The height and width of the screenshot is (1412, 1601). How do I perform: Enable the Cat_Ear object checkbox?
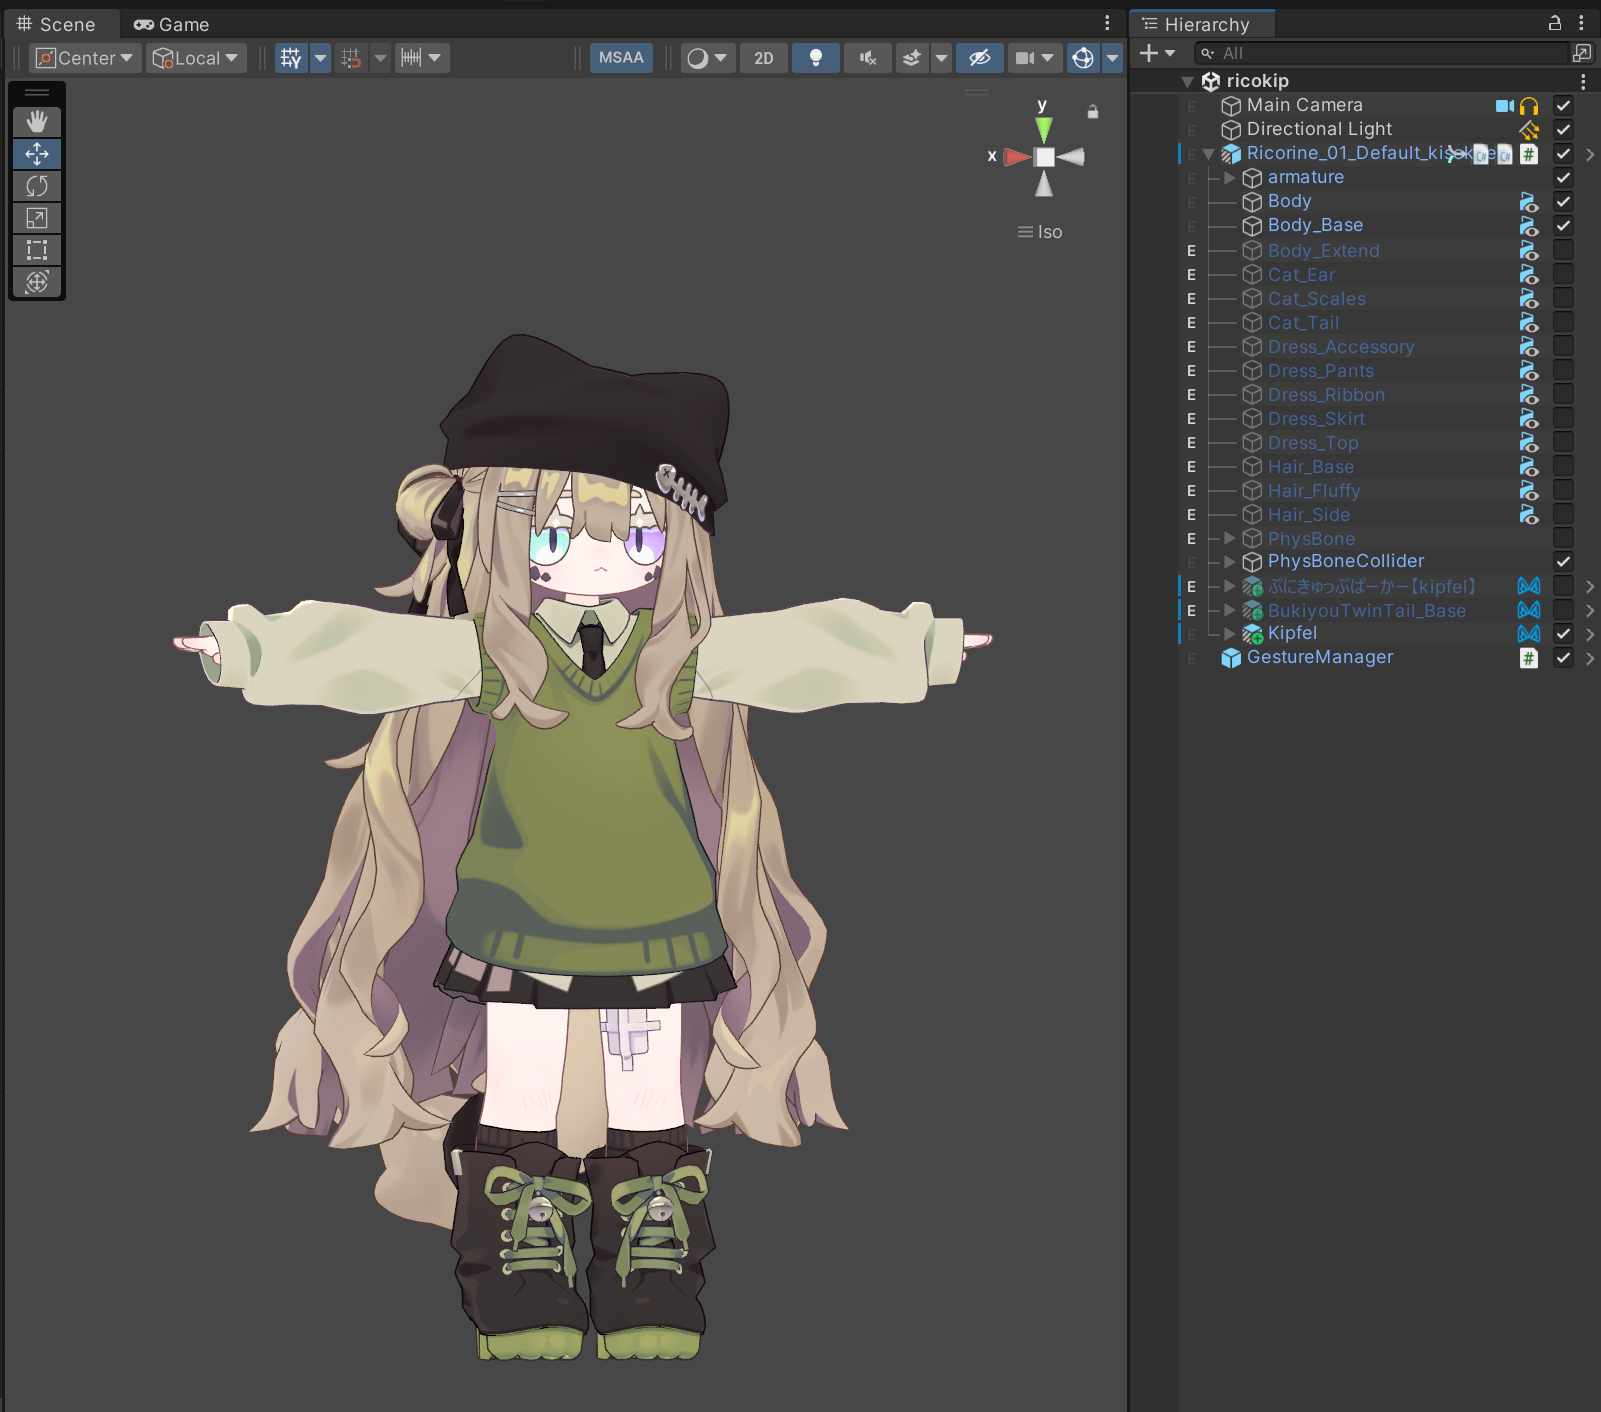coord(1563,274)
